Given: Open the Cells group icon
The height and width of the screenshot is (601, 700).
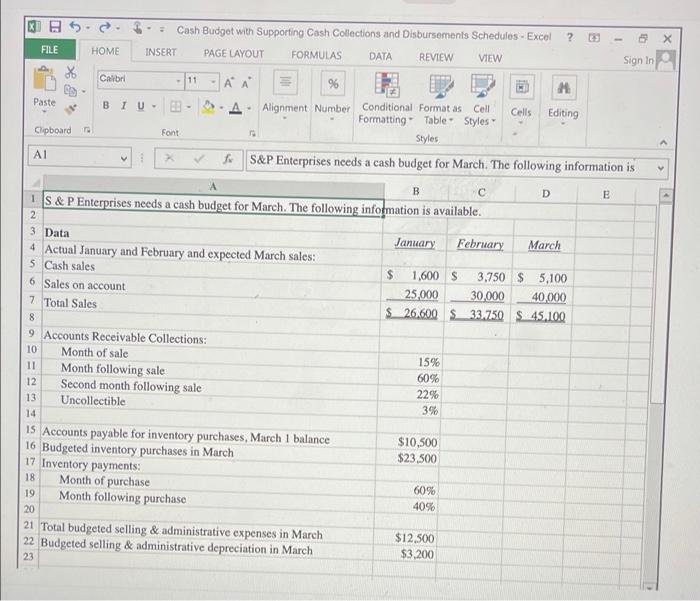Looking at the screenshot, I should pyautogui.click(x=522, y=87).
